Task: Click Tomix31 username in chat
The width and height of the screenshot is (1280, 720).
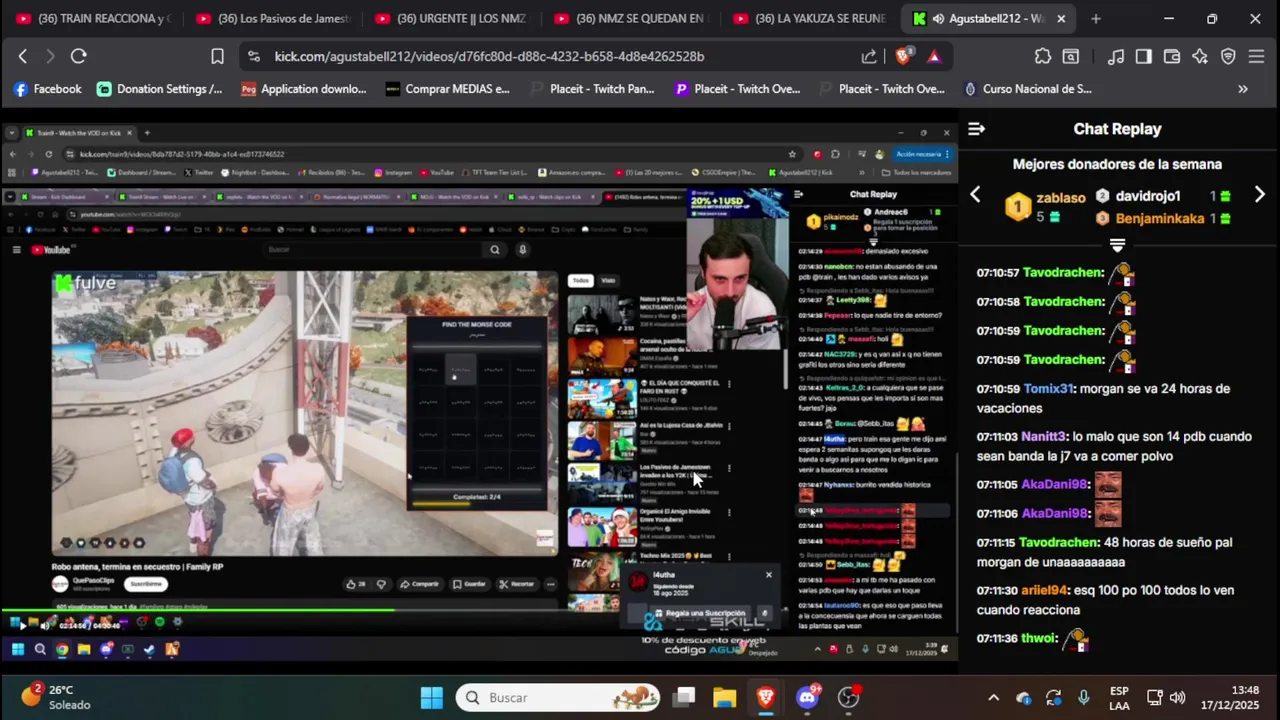Action: [x=1048, y=388]
